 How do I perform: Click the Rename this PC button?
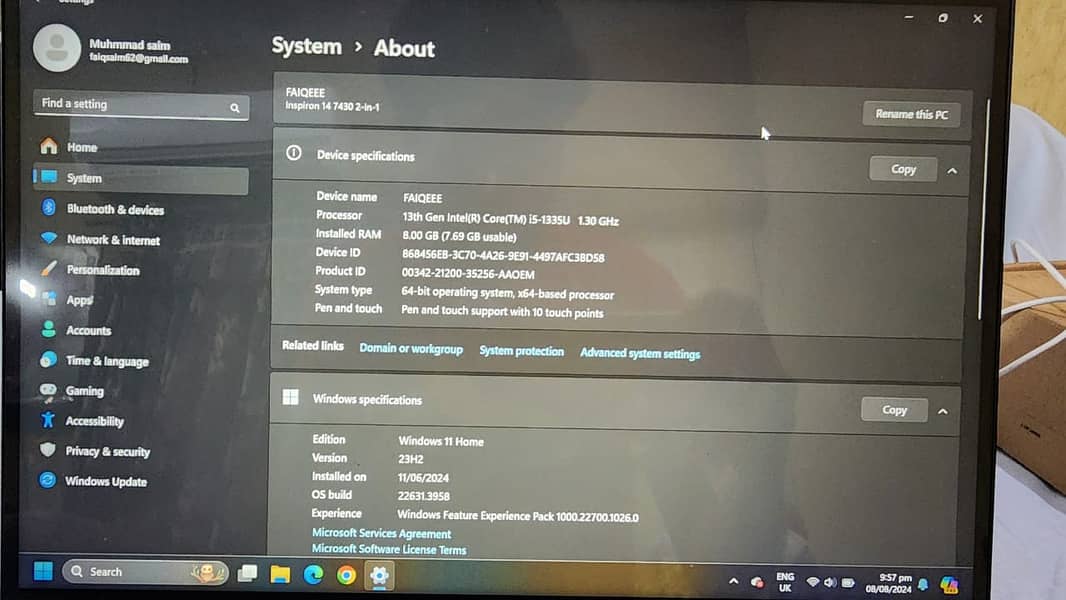pyautogui.click(x=910, y=114)
